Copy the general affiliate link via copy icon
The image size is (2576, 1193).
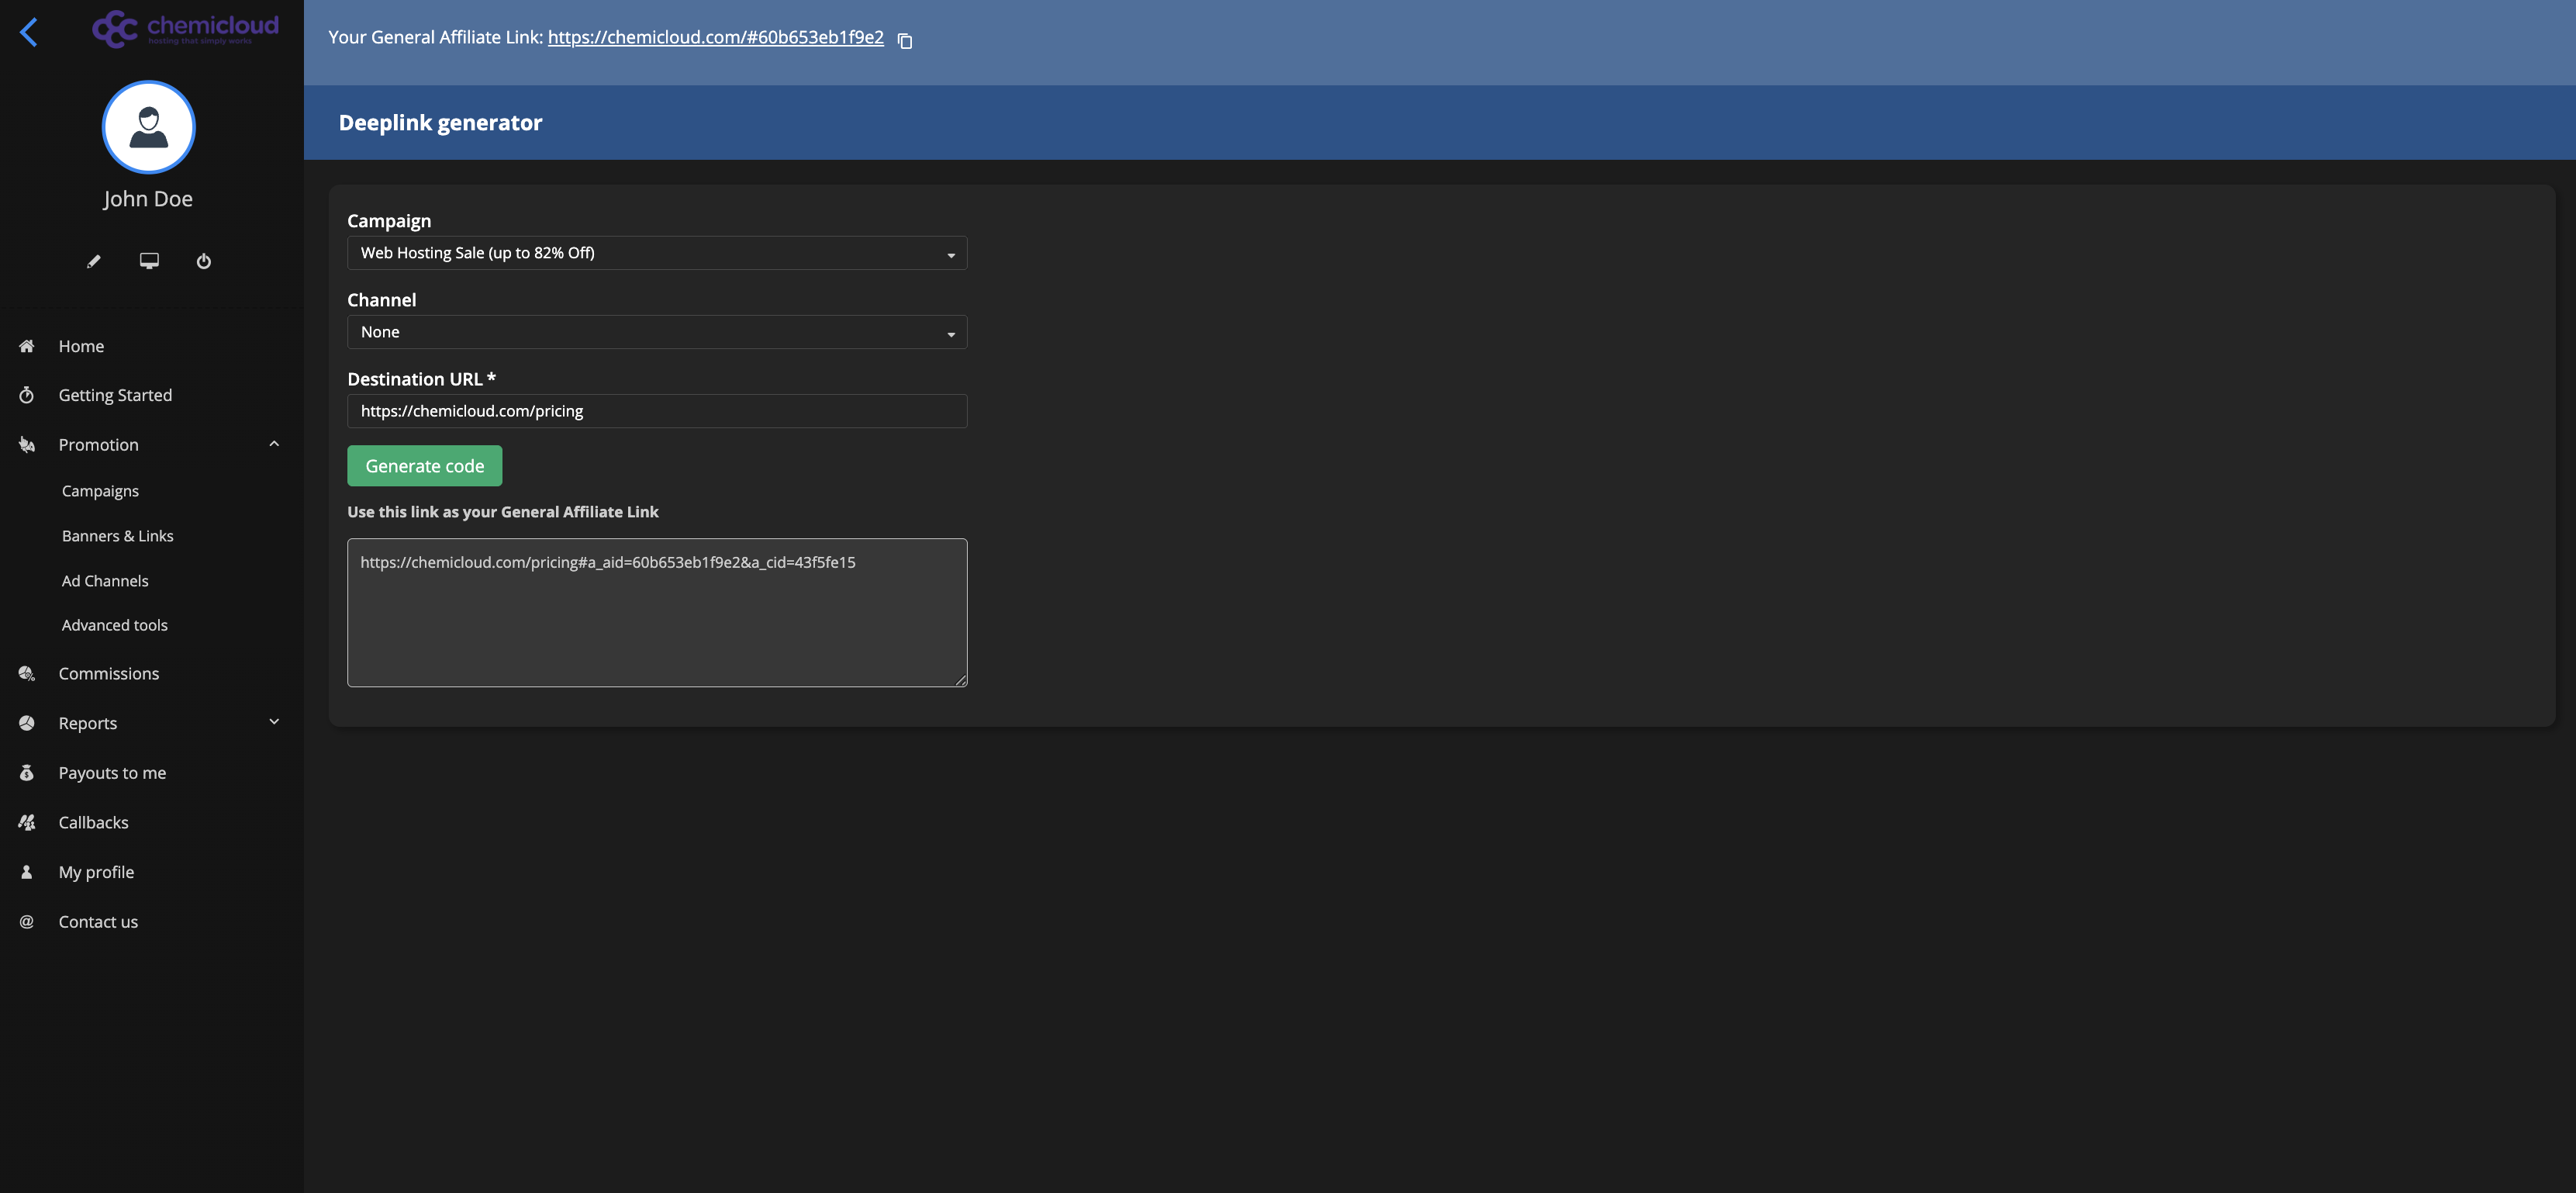pos(905,41)
